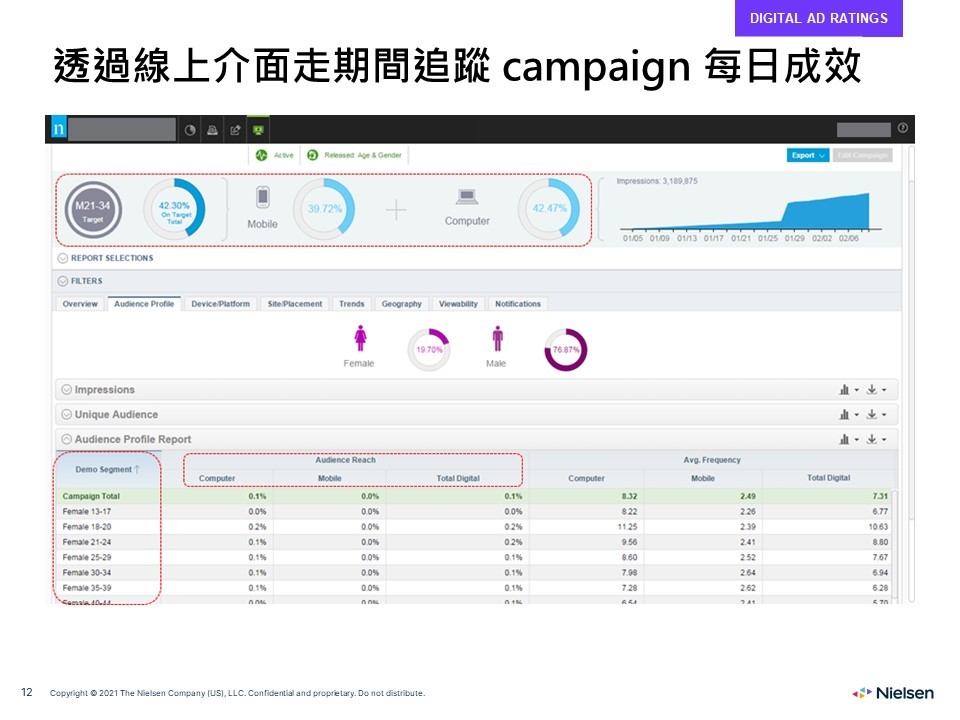
Task: Click the 76.87% Male donut chart
Action: click(566, 350)
